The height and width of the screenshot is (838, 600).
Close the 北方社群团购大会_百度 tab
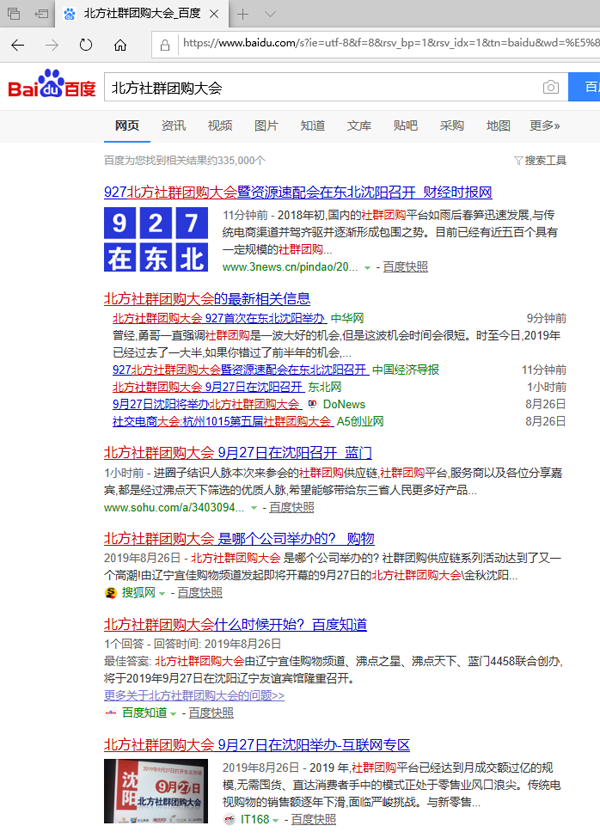(x=214, y=14)
